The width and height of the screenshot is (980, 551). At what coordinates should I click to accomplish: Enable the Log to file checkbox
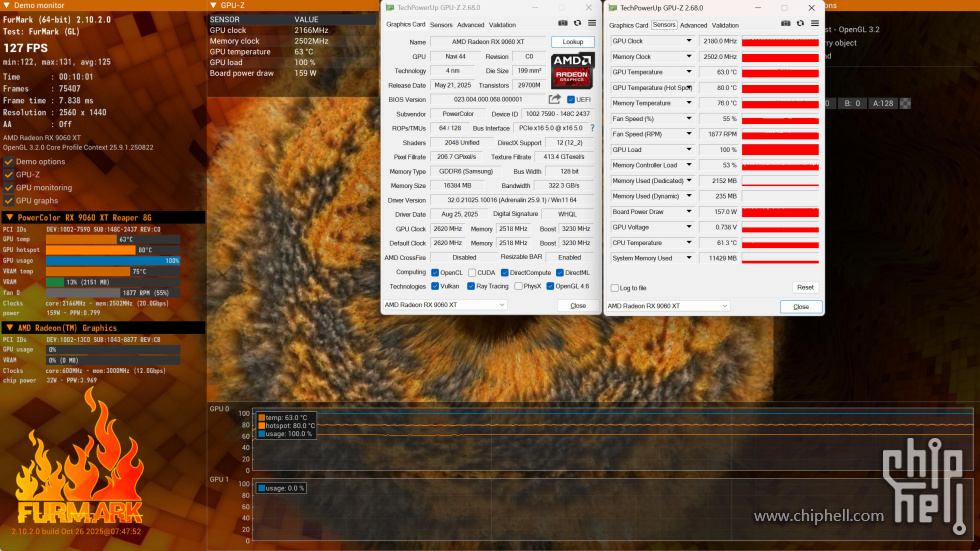coord(613,288)
